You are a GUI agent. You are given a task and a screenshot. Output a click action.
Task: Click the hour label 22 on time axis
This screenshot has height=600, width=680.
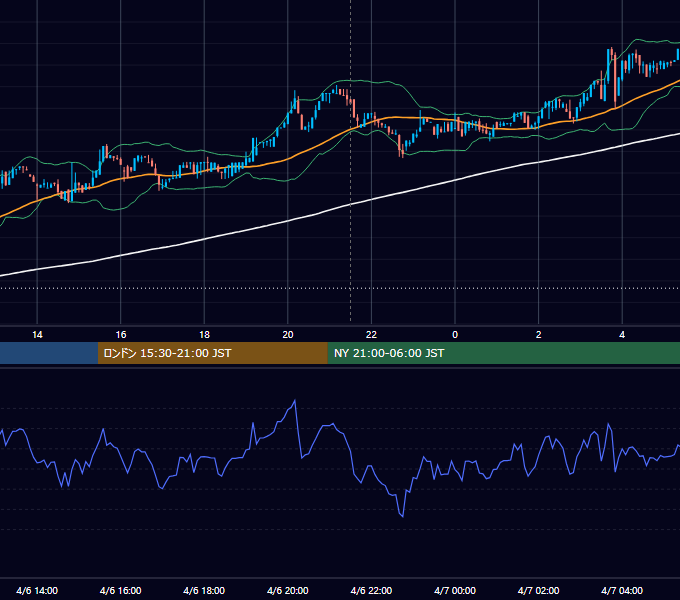(x=371, y=335)
